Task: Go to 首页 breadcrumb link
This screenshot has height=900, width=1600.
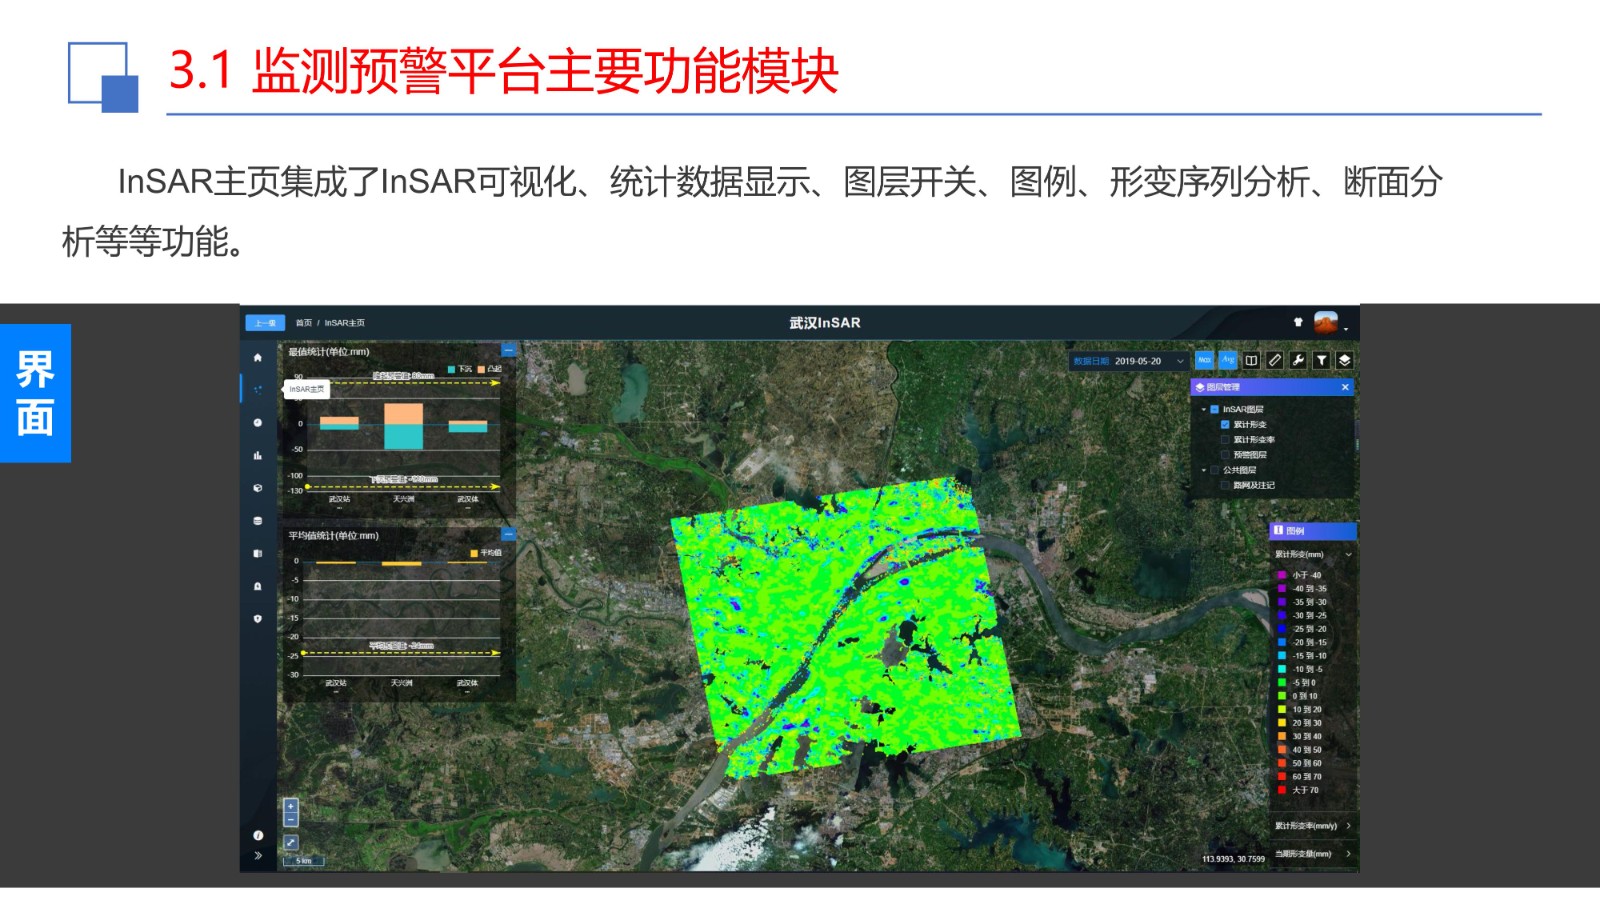Action: tap(304, 323)
